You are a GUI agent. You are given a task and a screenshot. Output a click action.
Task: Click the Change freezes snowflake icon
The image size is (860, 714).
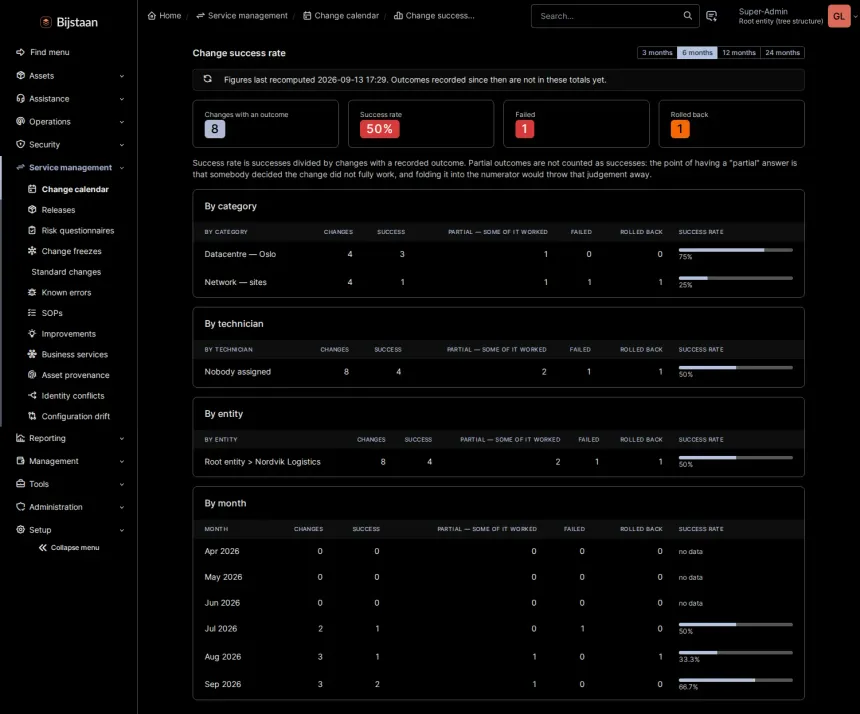(32, 251)
